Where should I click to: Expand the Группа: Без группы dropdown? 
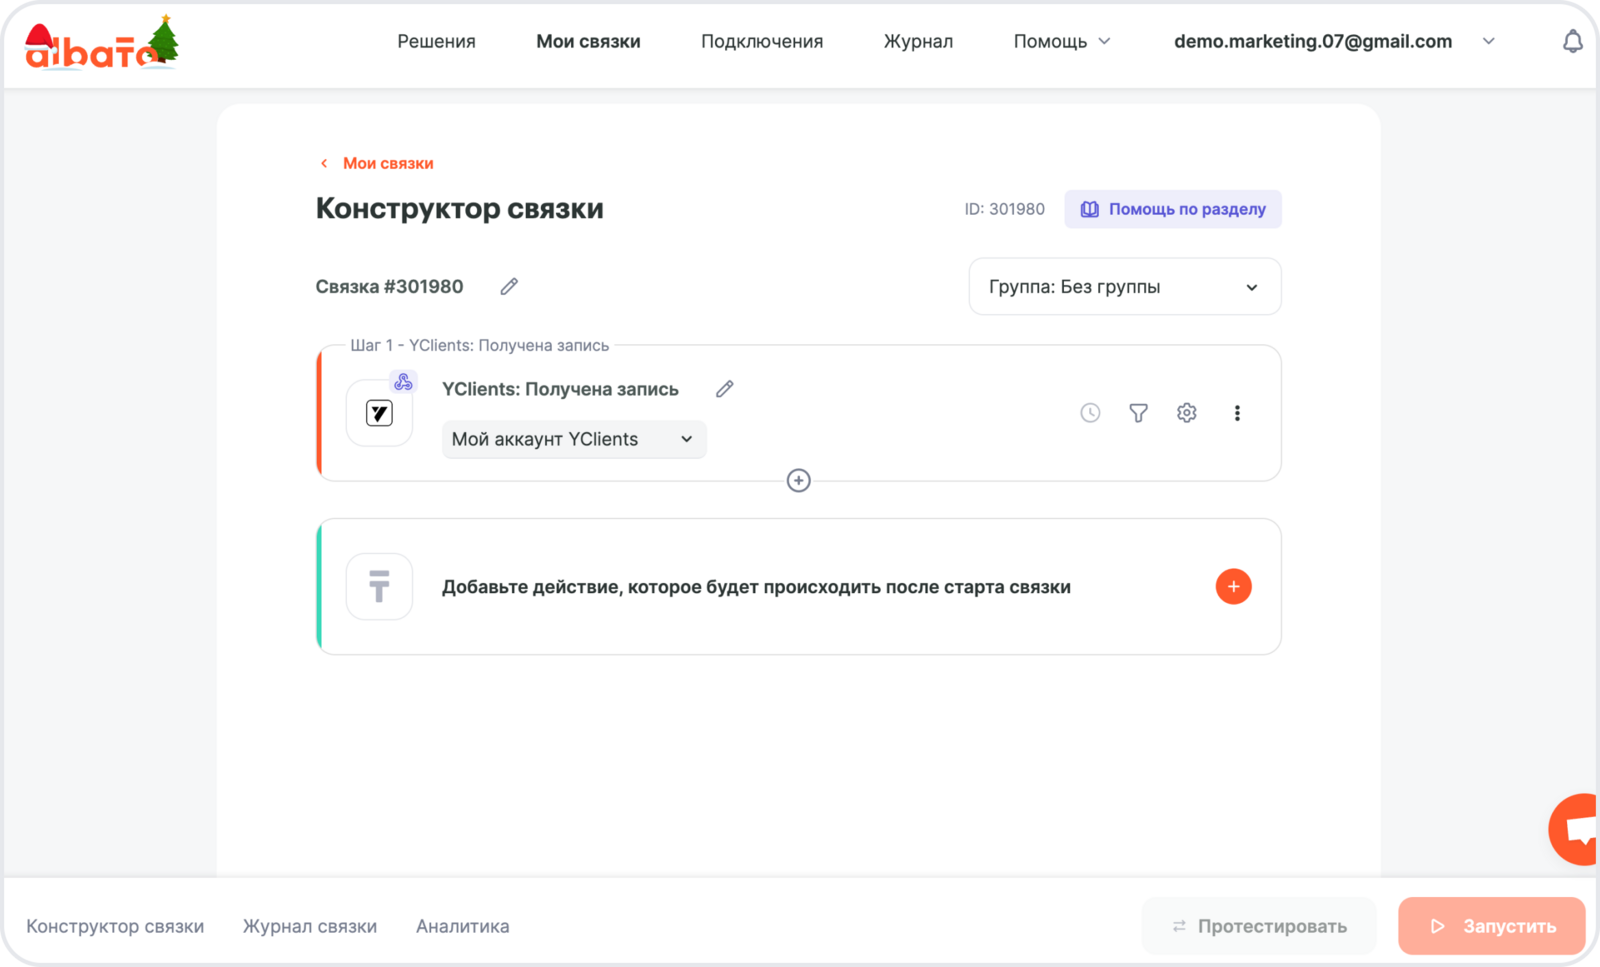coord(1124,287)
